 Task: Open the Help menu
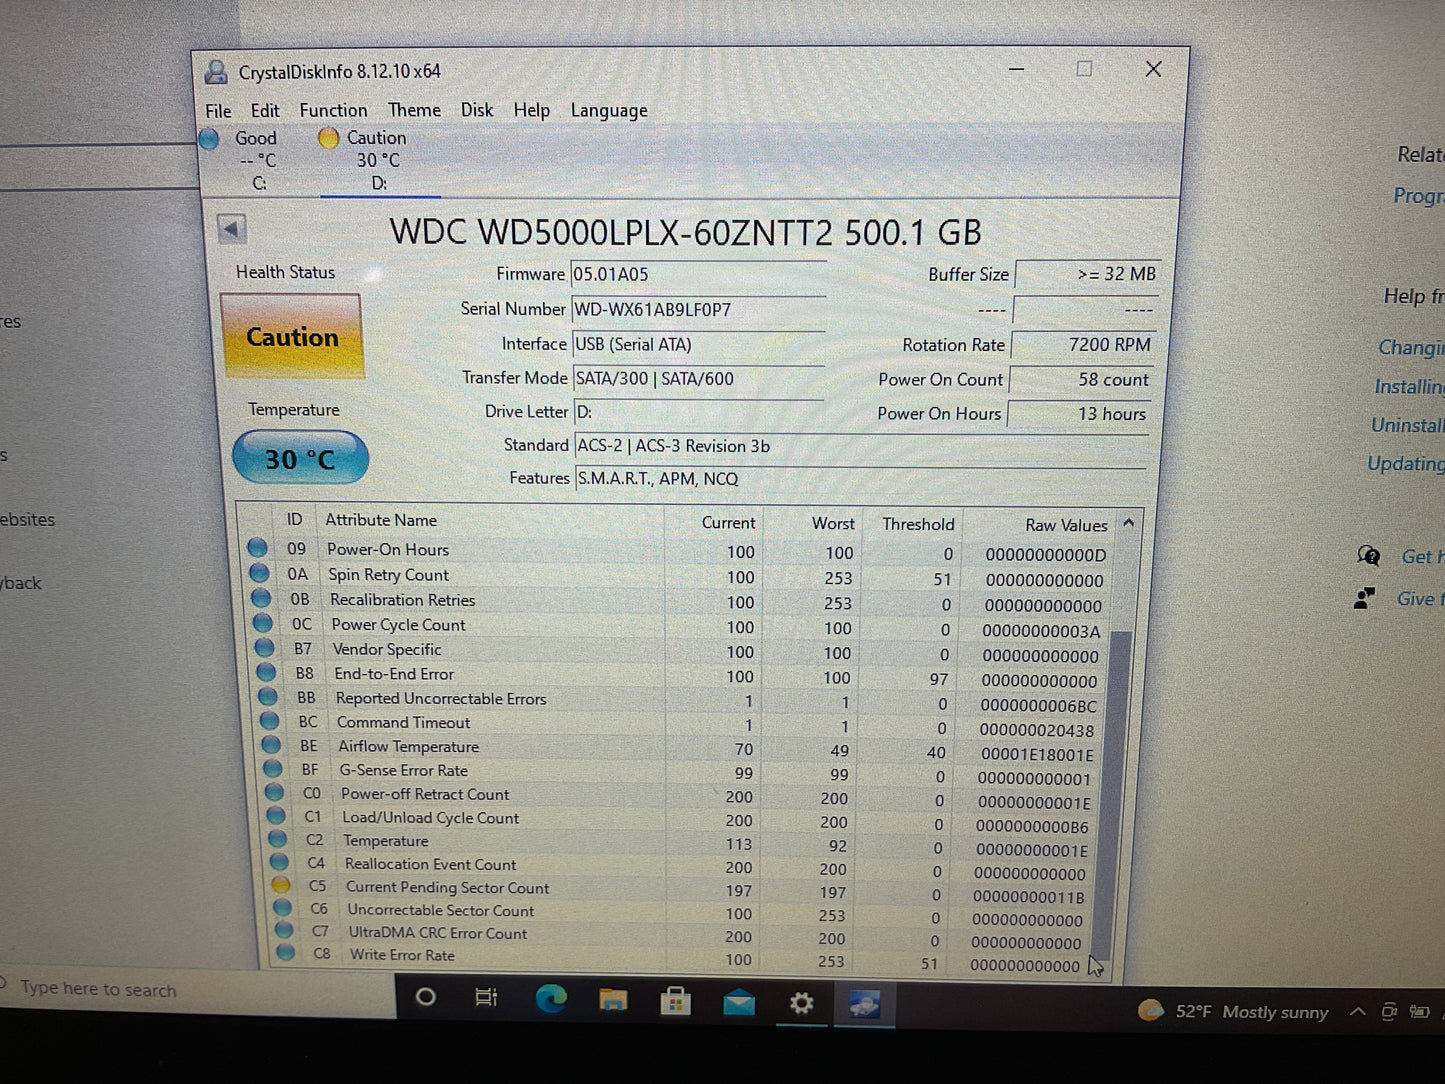click(x=532, y=110)
